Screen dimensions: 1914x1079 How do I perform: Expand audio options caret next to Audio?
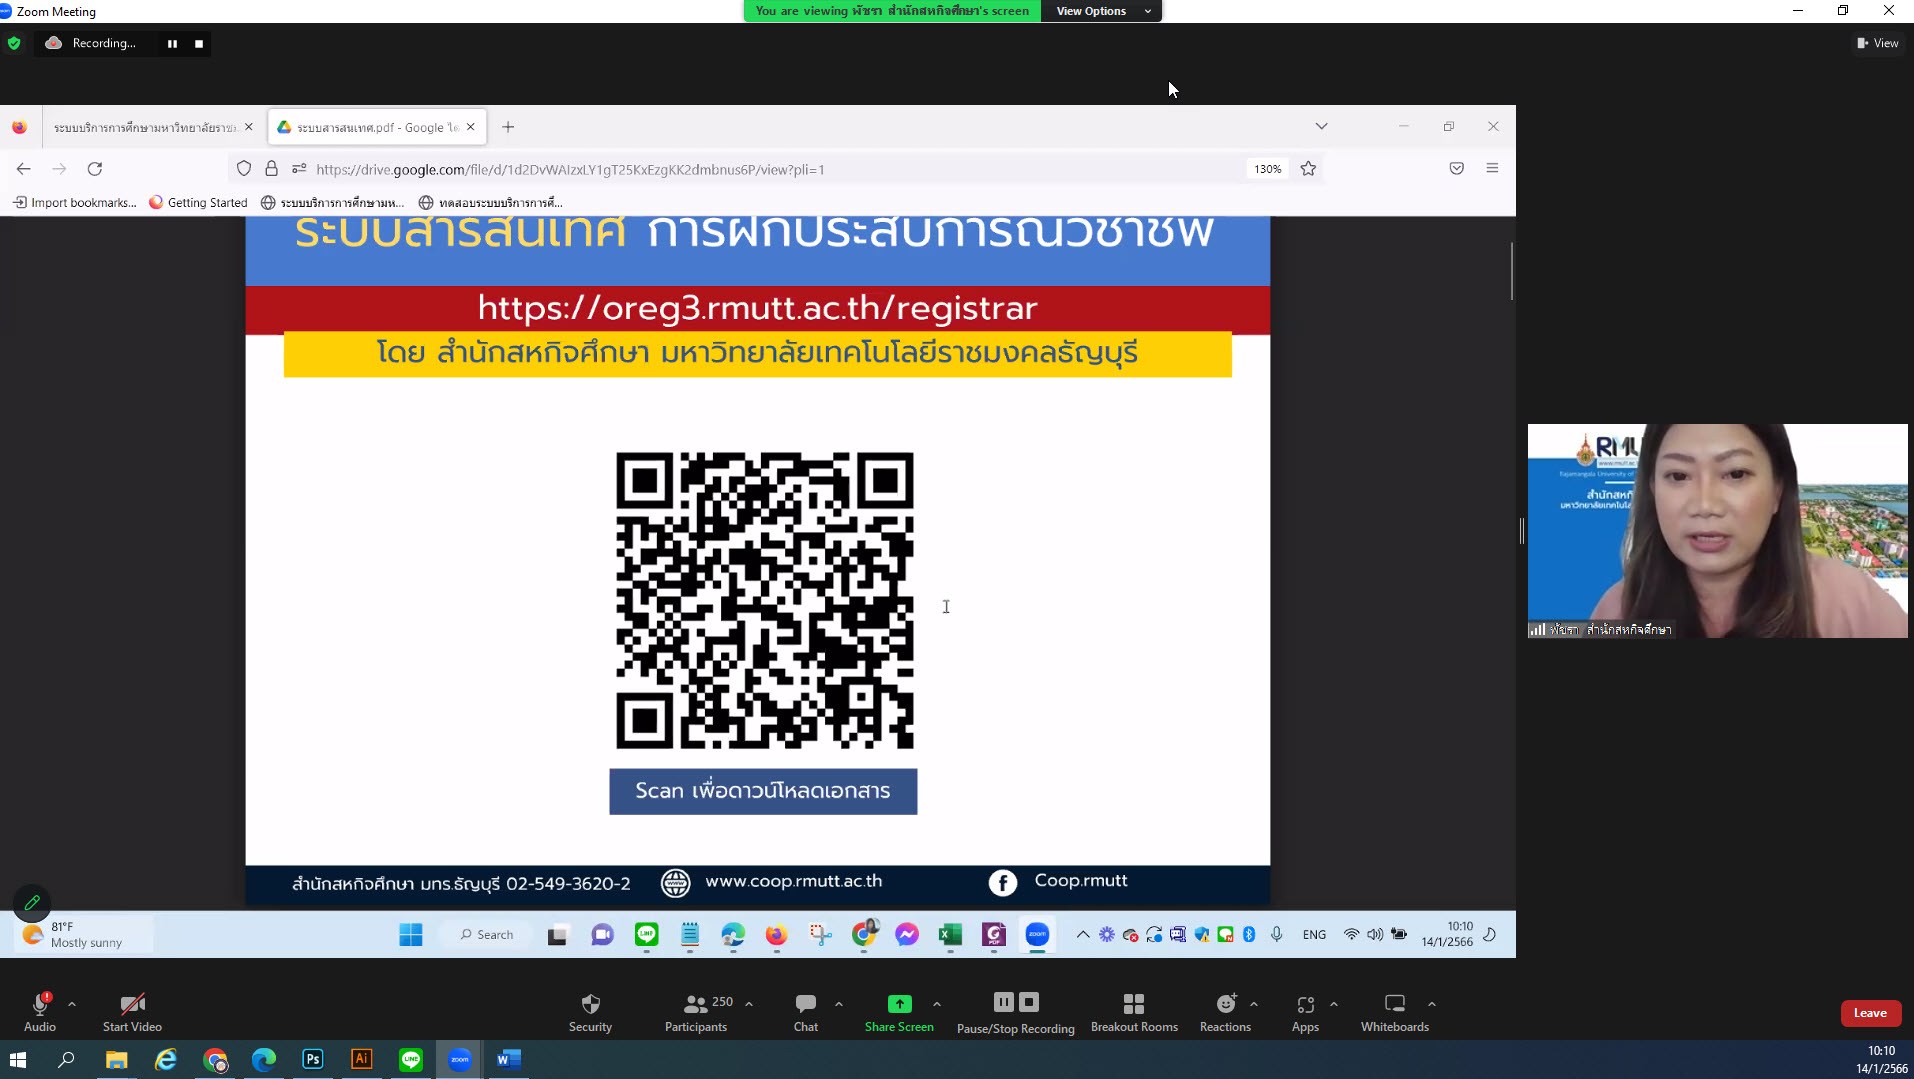[x=72, y=1004]
